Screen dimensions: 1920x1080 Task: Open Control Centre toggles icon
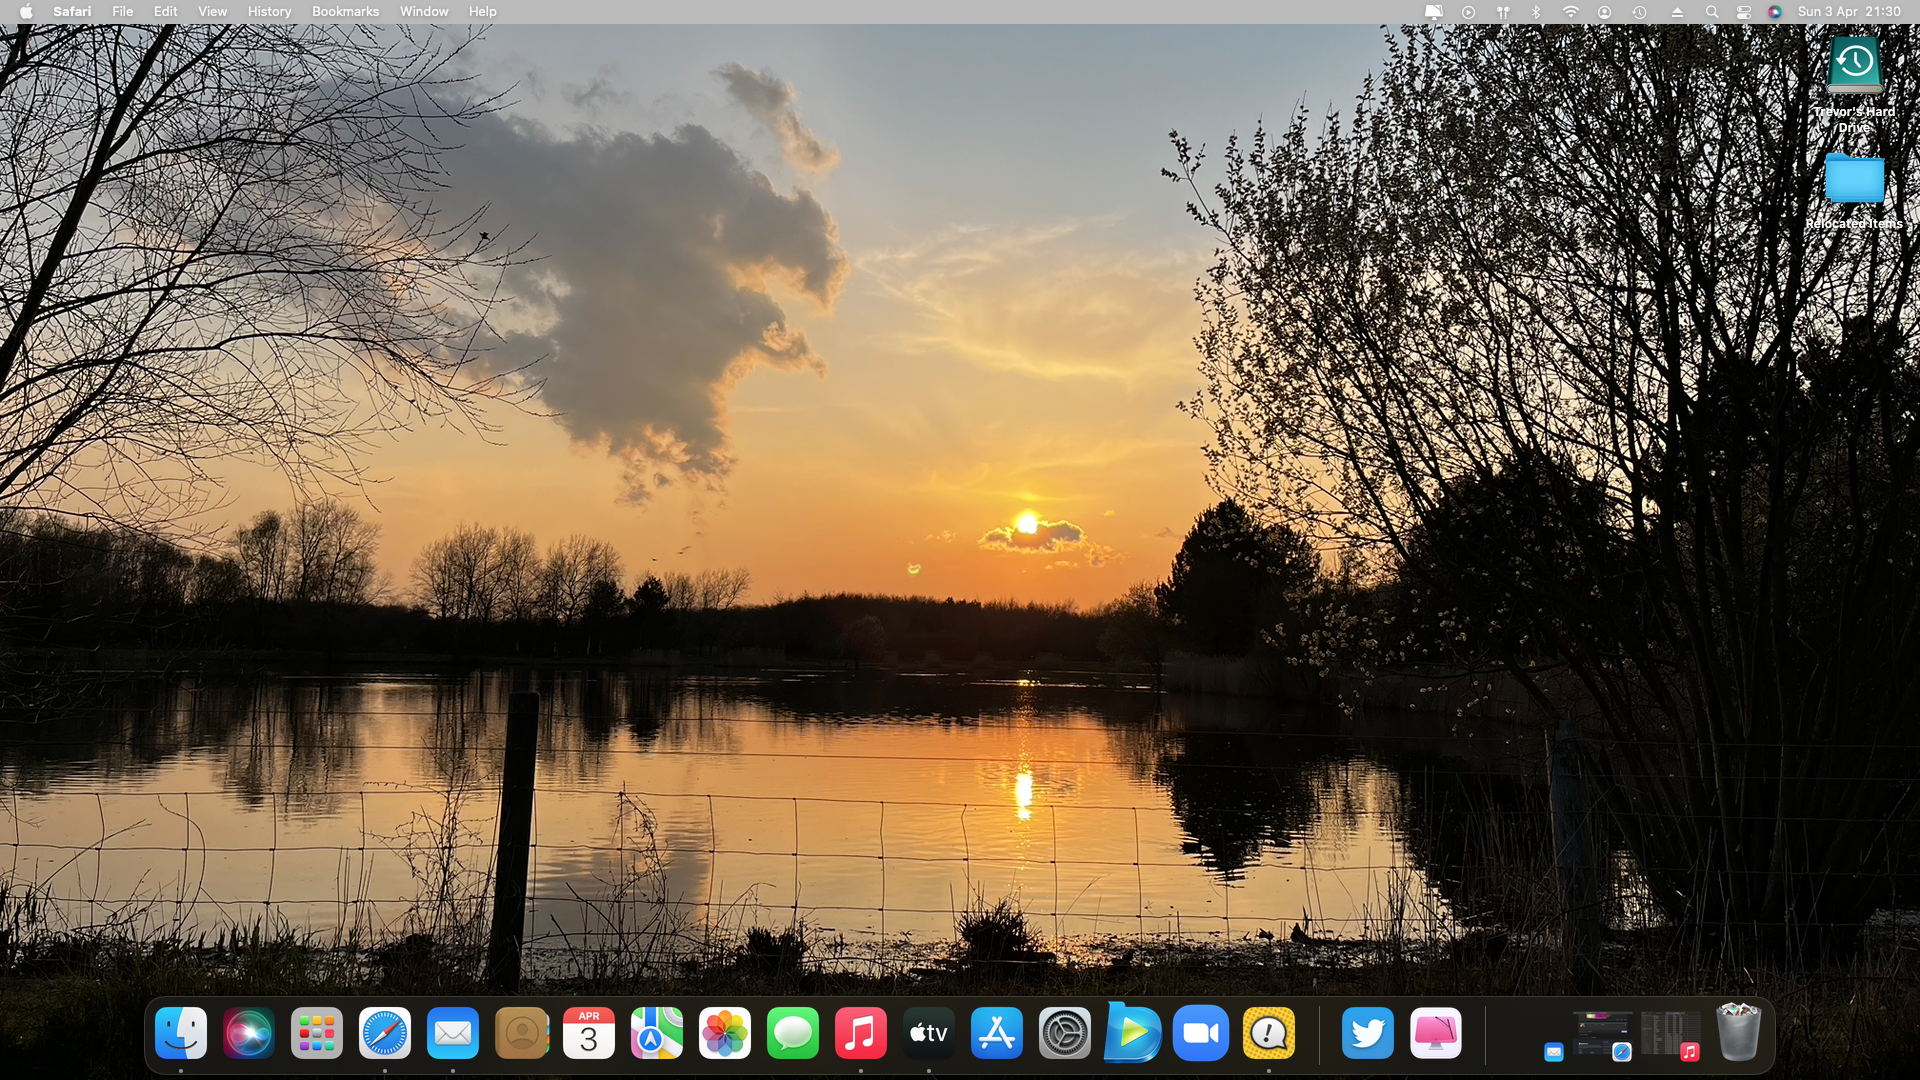pos(1744,12)
